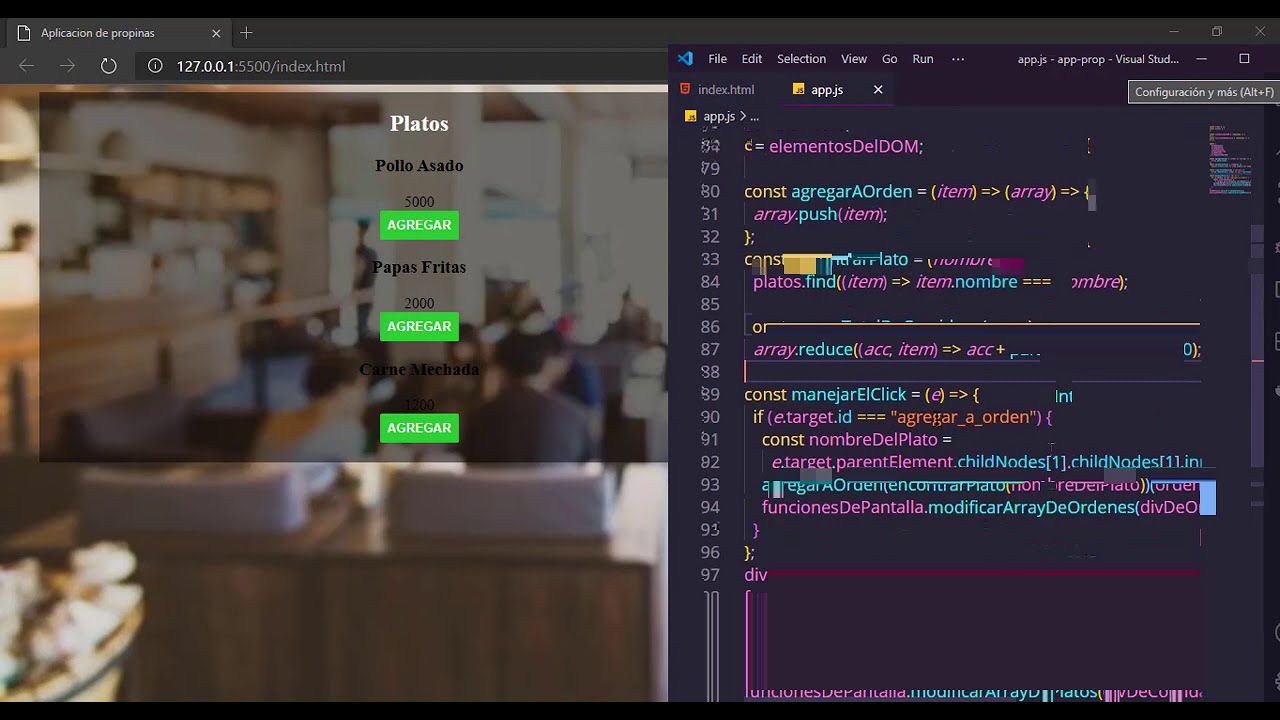
Task: Select the Aplicacion de propinas browser tab
Action: 120,33
